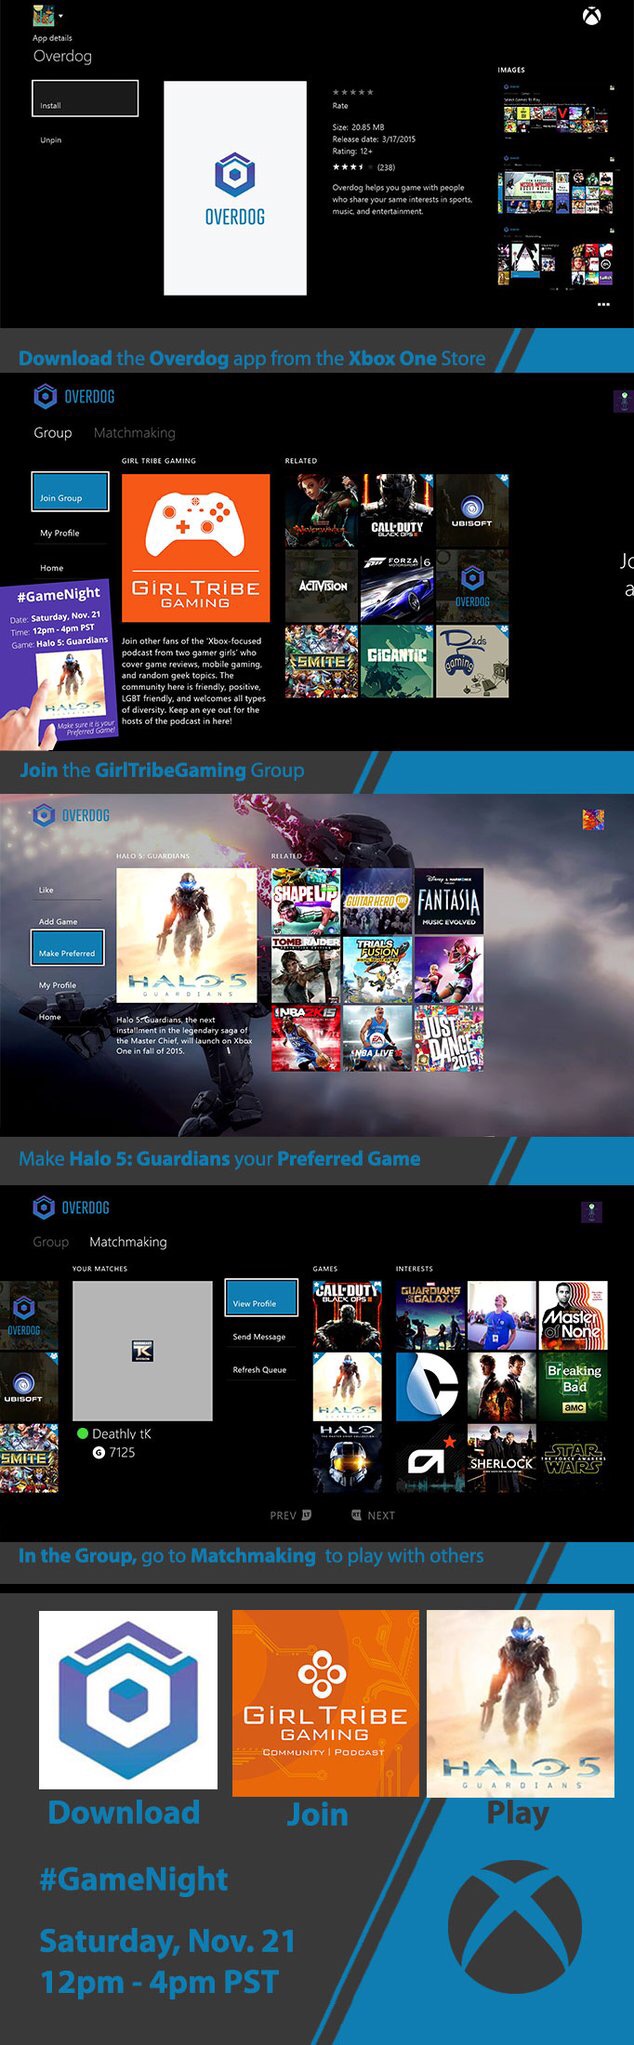
Task: Go to Home below Join Group
Action: tap(52, 567)
